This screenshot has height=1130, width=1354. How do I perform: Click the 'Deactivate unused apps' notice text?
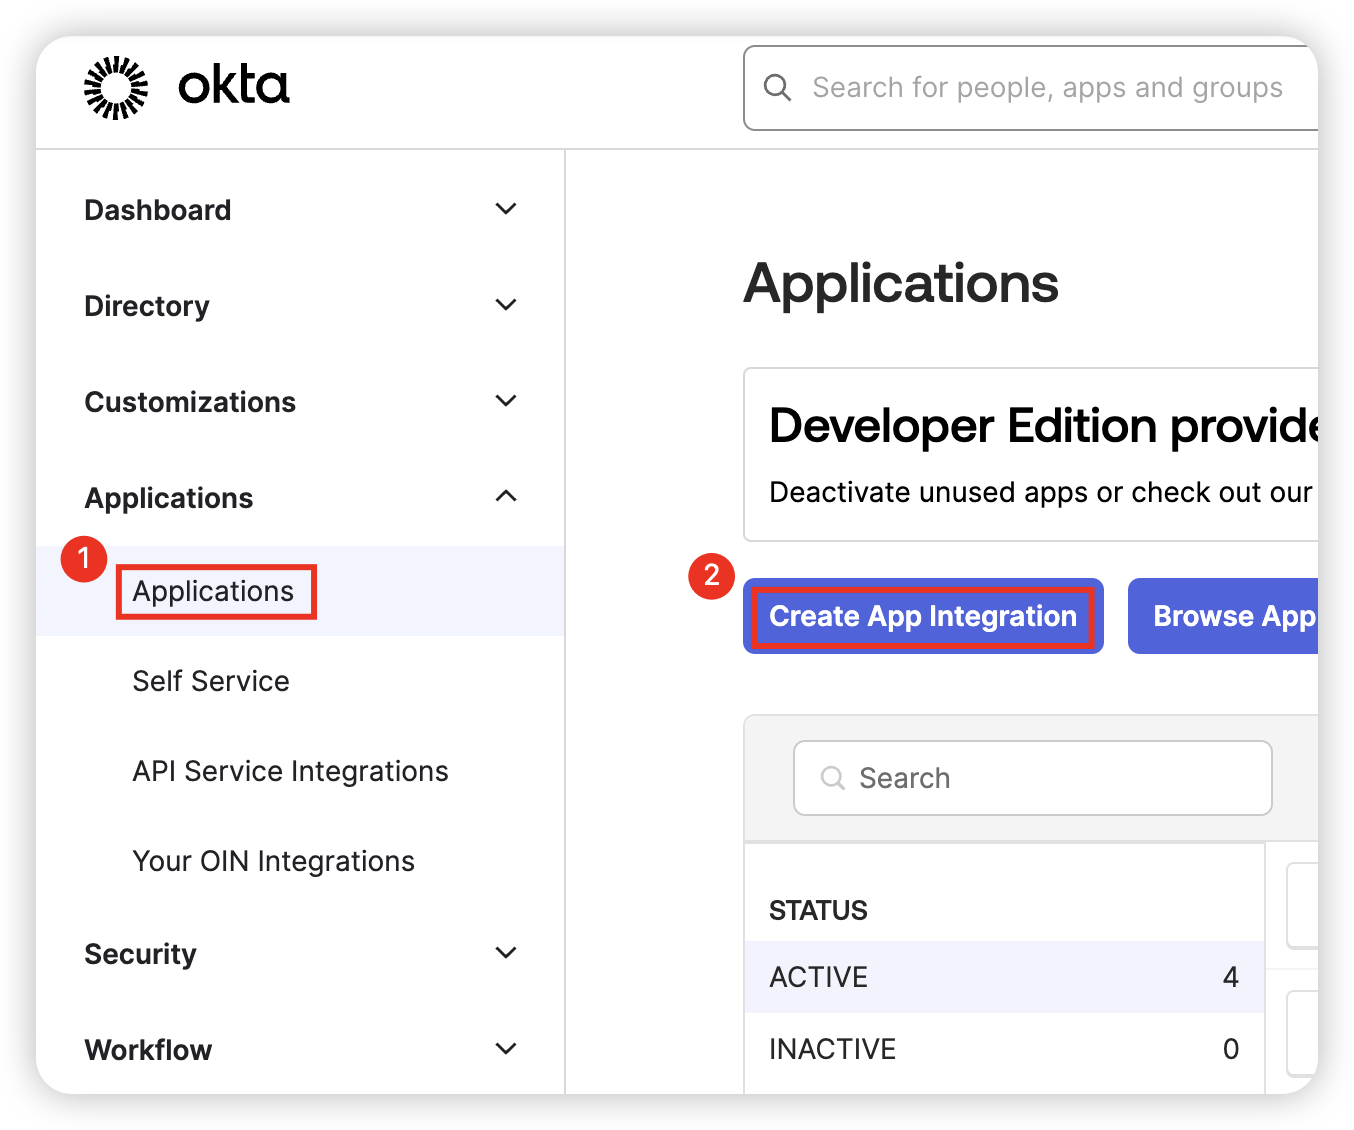click(x=1041, y=493)
